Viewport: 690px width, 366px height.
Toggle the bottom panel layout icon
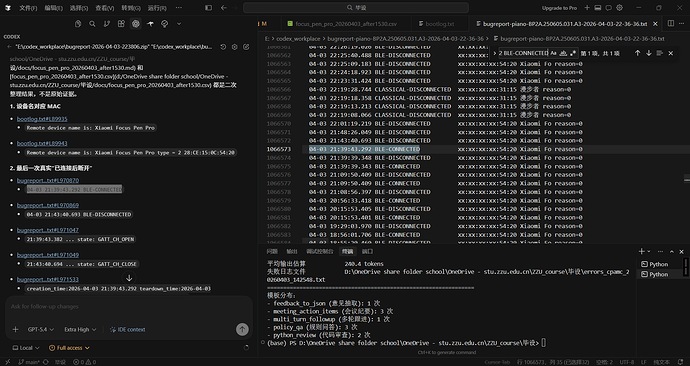[x=598, y=7]
